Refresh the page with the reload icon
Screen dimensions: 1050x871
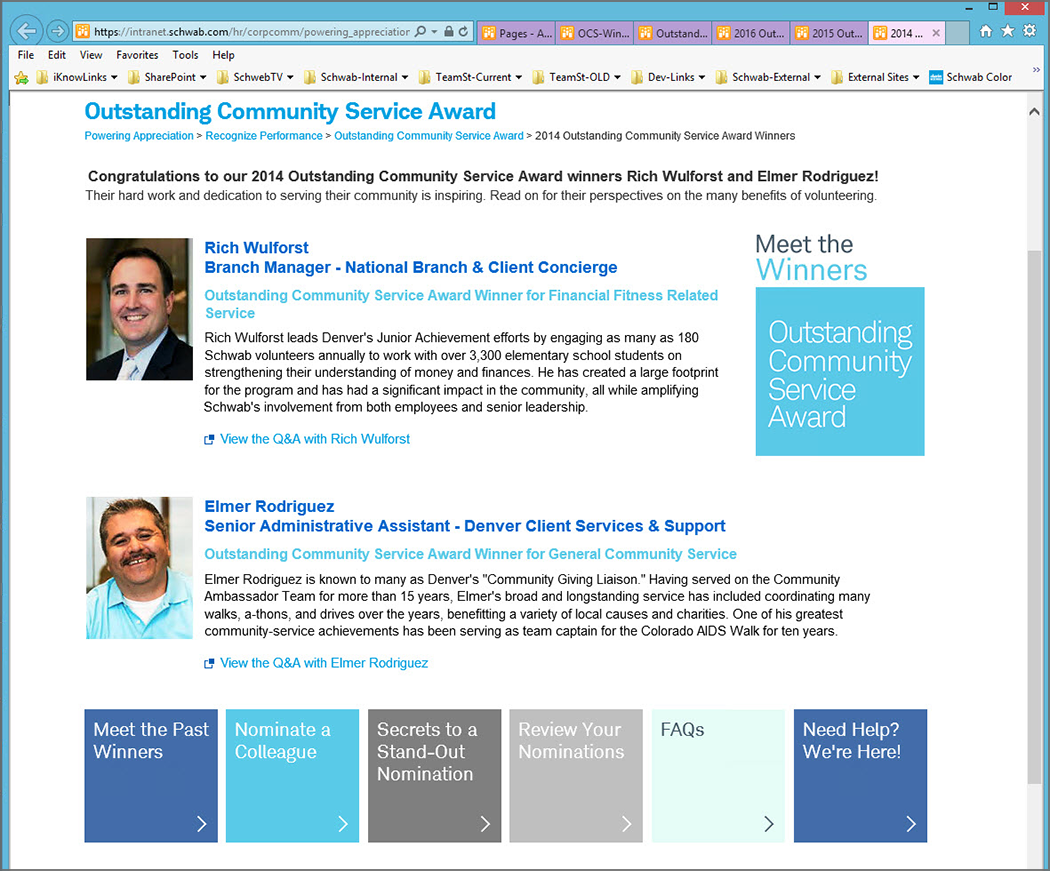point(463,31)
